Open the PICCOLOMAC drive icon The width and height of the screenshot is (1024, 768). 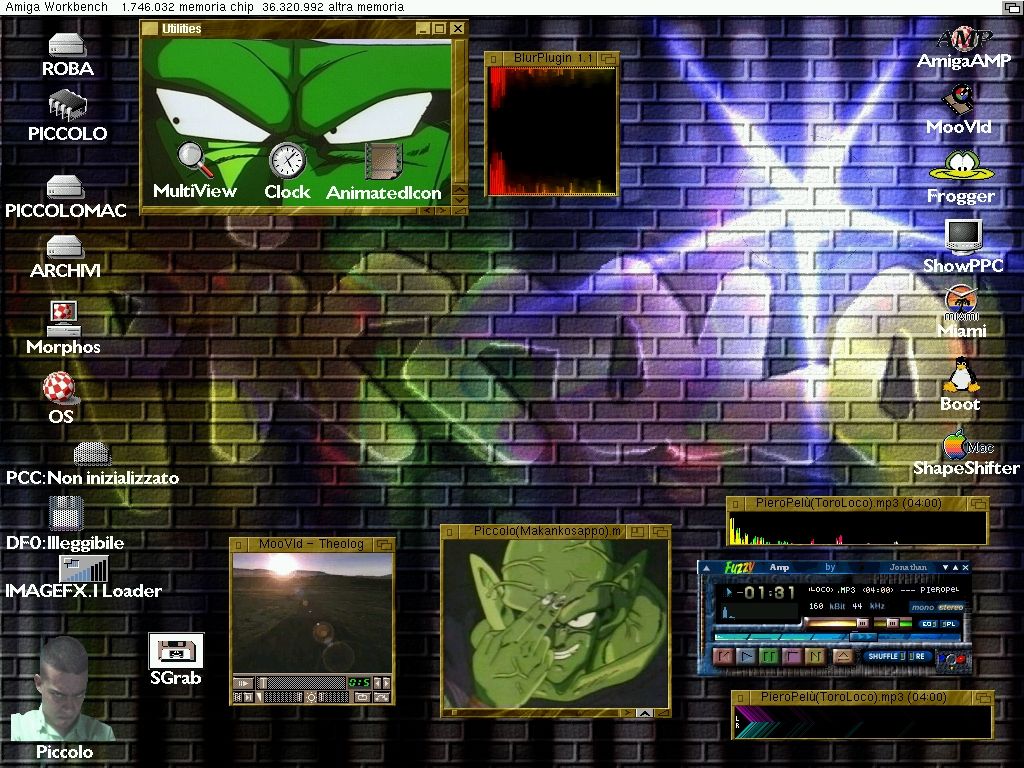[x=65, y=197]
